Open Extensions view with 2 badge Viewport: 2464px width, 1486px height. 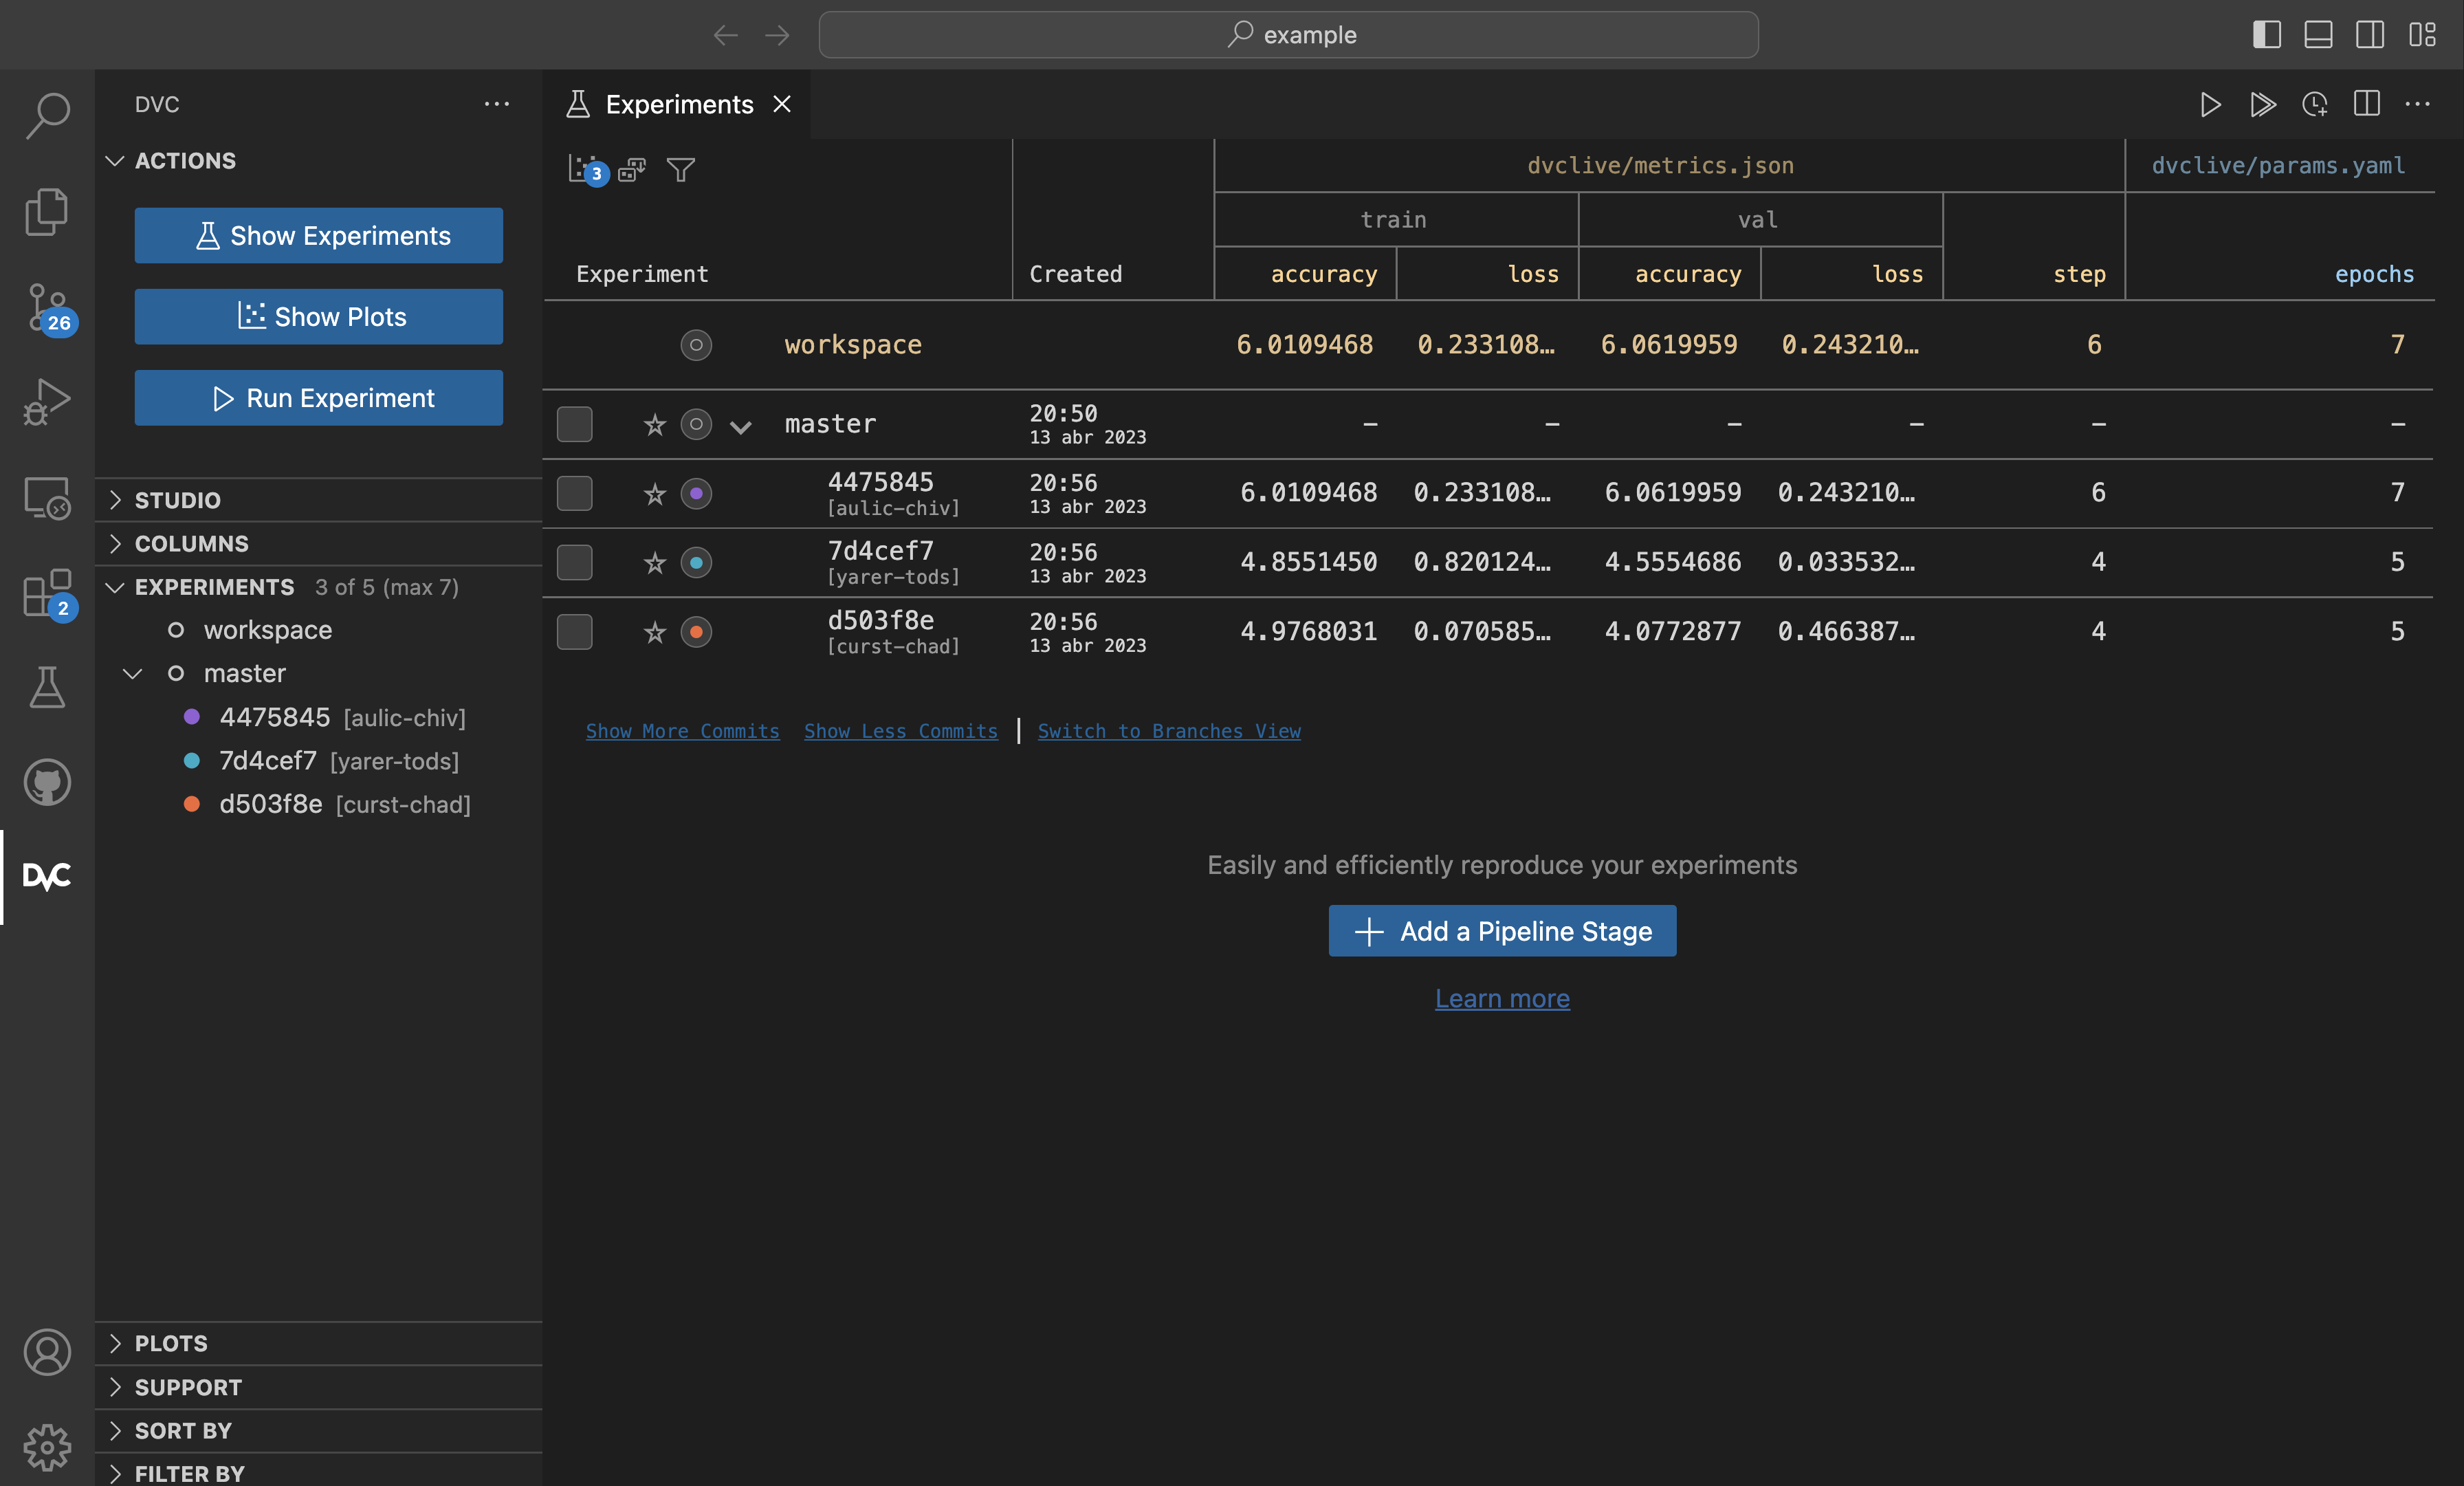[47, 593]
